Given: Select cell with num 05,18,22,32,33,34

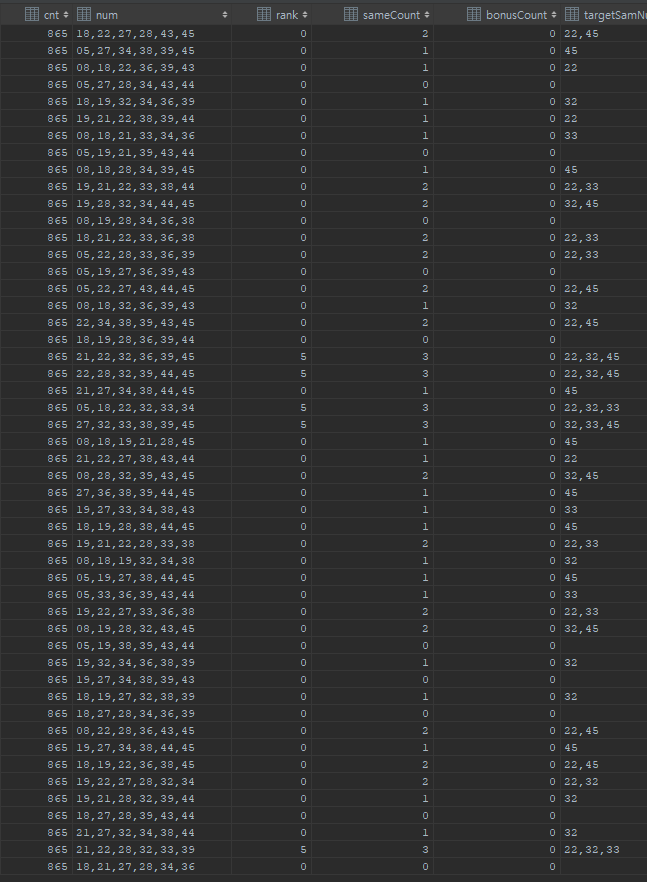Looking at the screenshot, I should [x=152, y=408].
